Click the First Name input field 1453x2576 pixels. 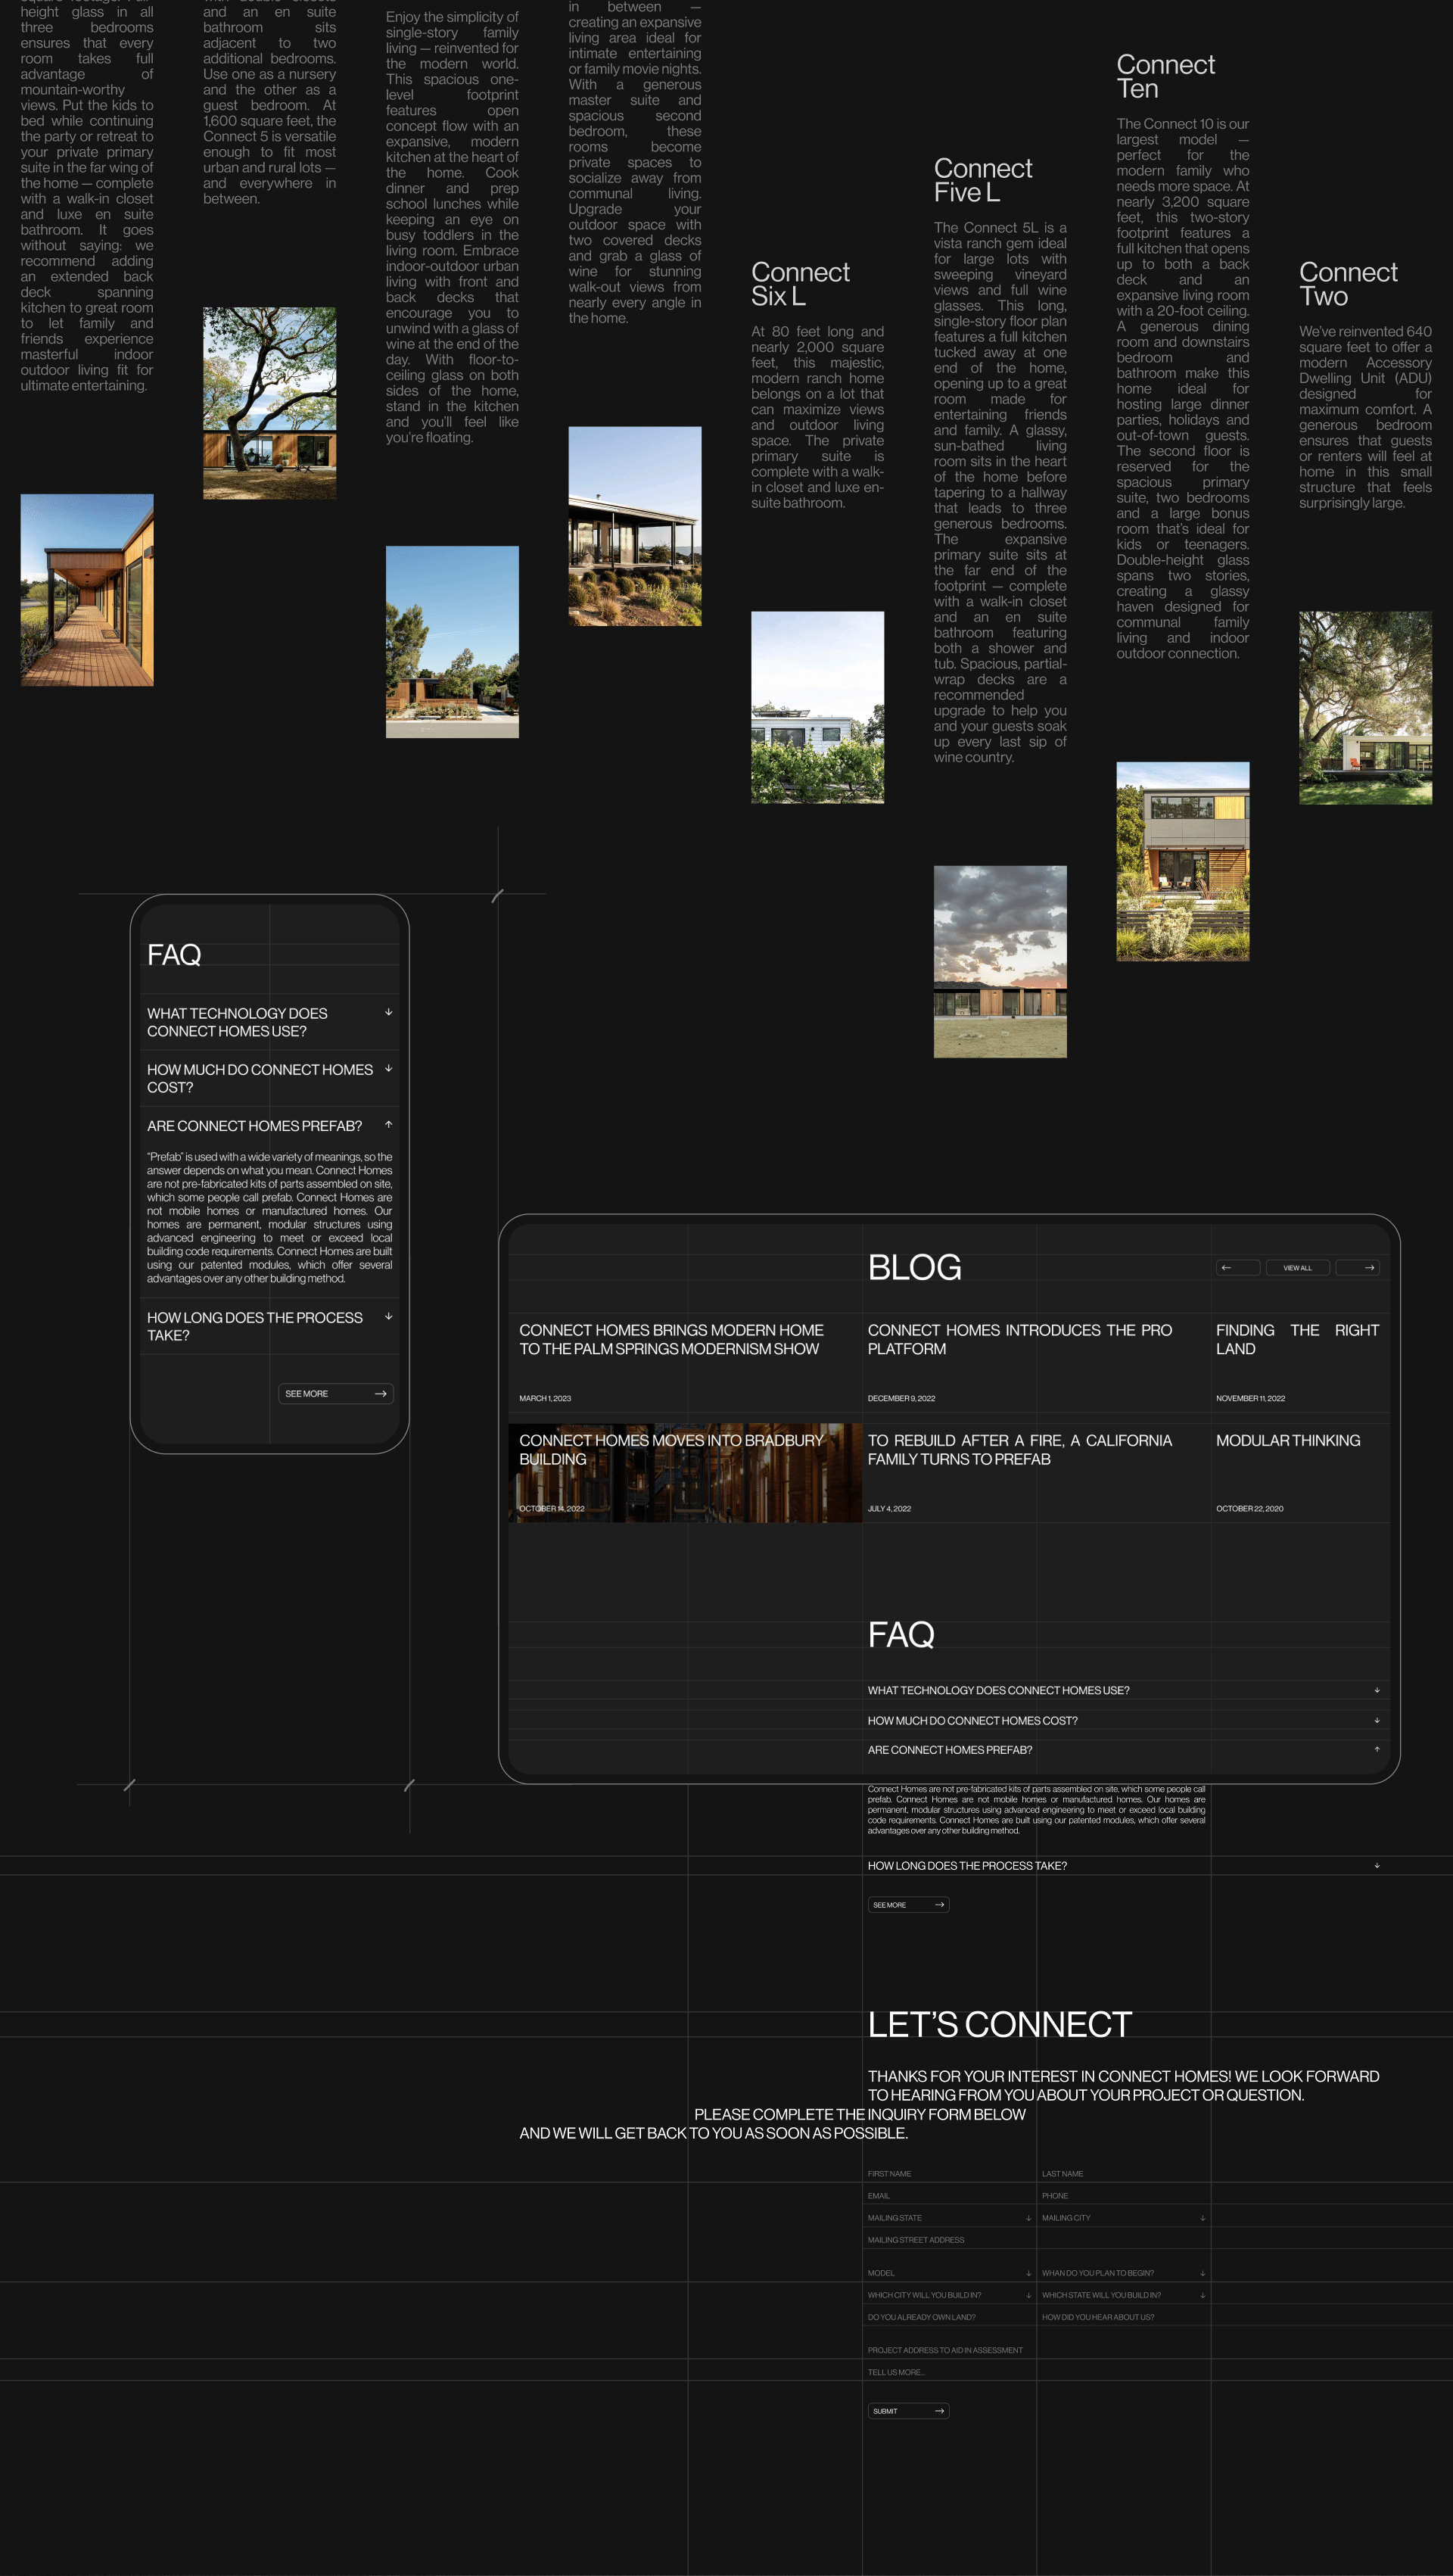click(948, 2173)
